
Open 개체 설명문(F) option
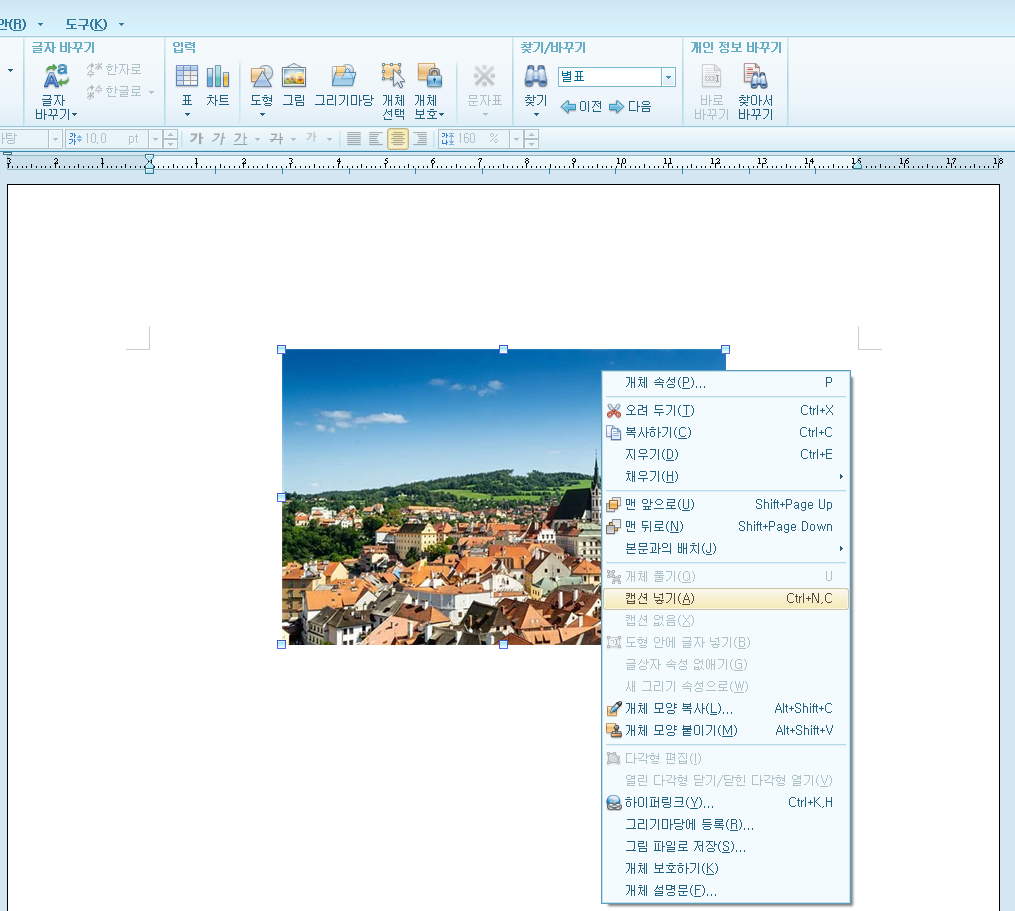[x=726, y=890]
